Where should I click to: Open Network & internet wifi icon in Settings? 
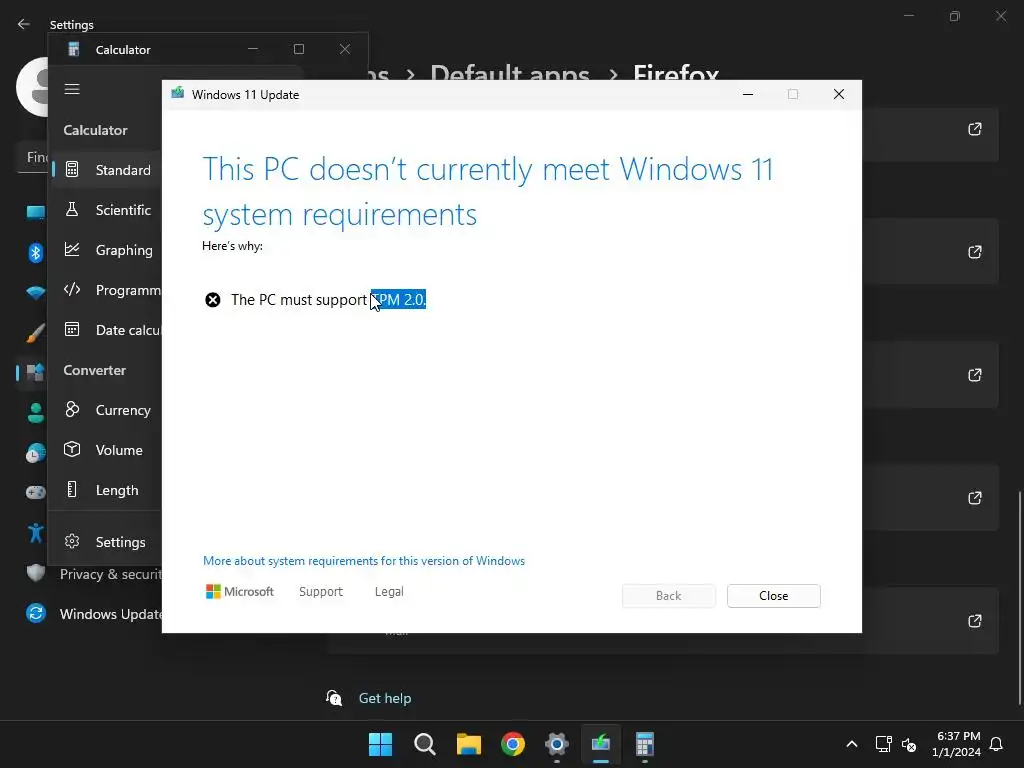pyautogui.click(x=36, y=293)
